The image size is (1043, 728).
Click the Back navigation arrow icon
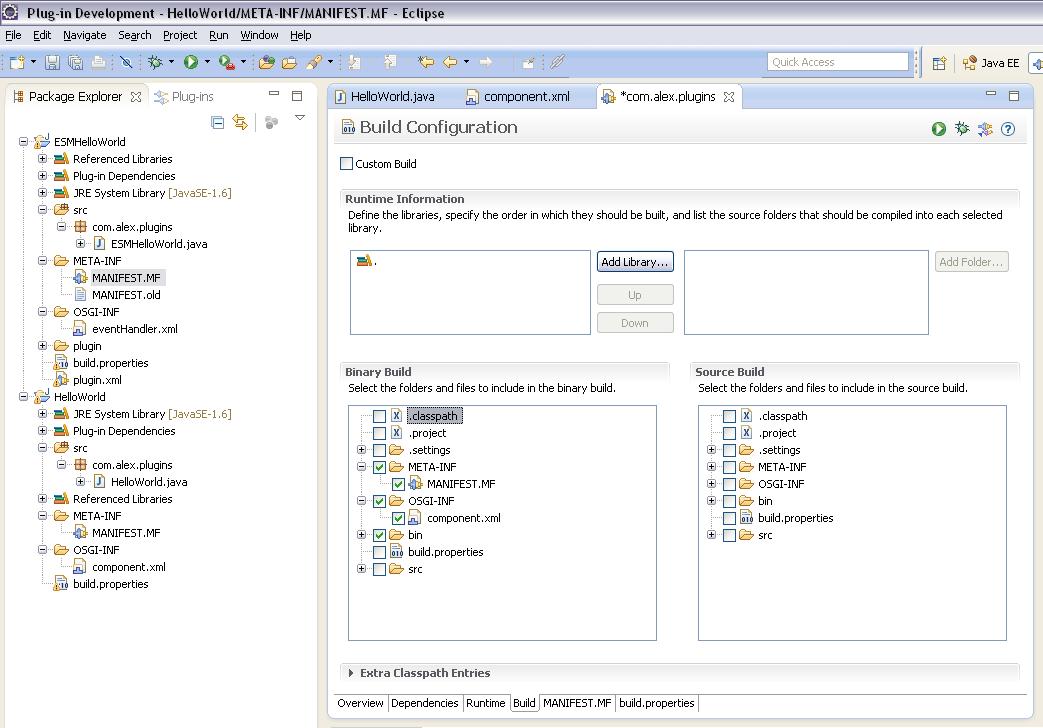coord(450,63)
